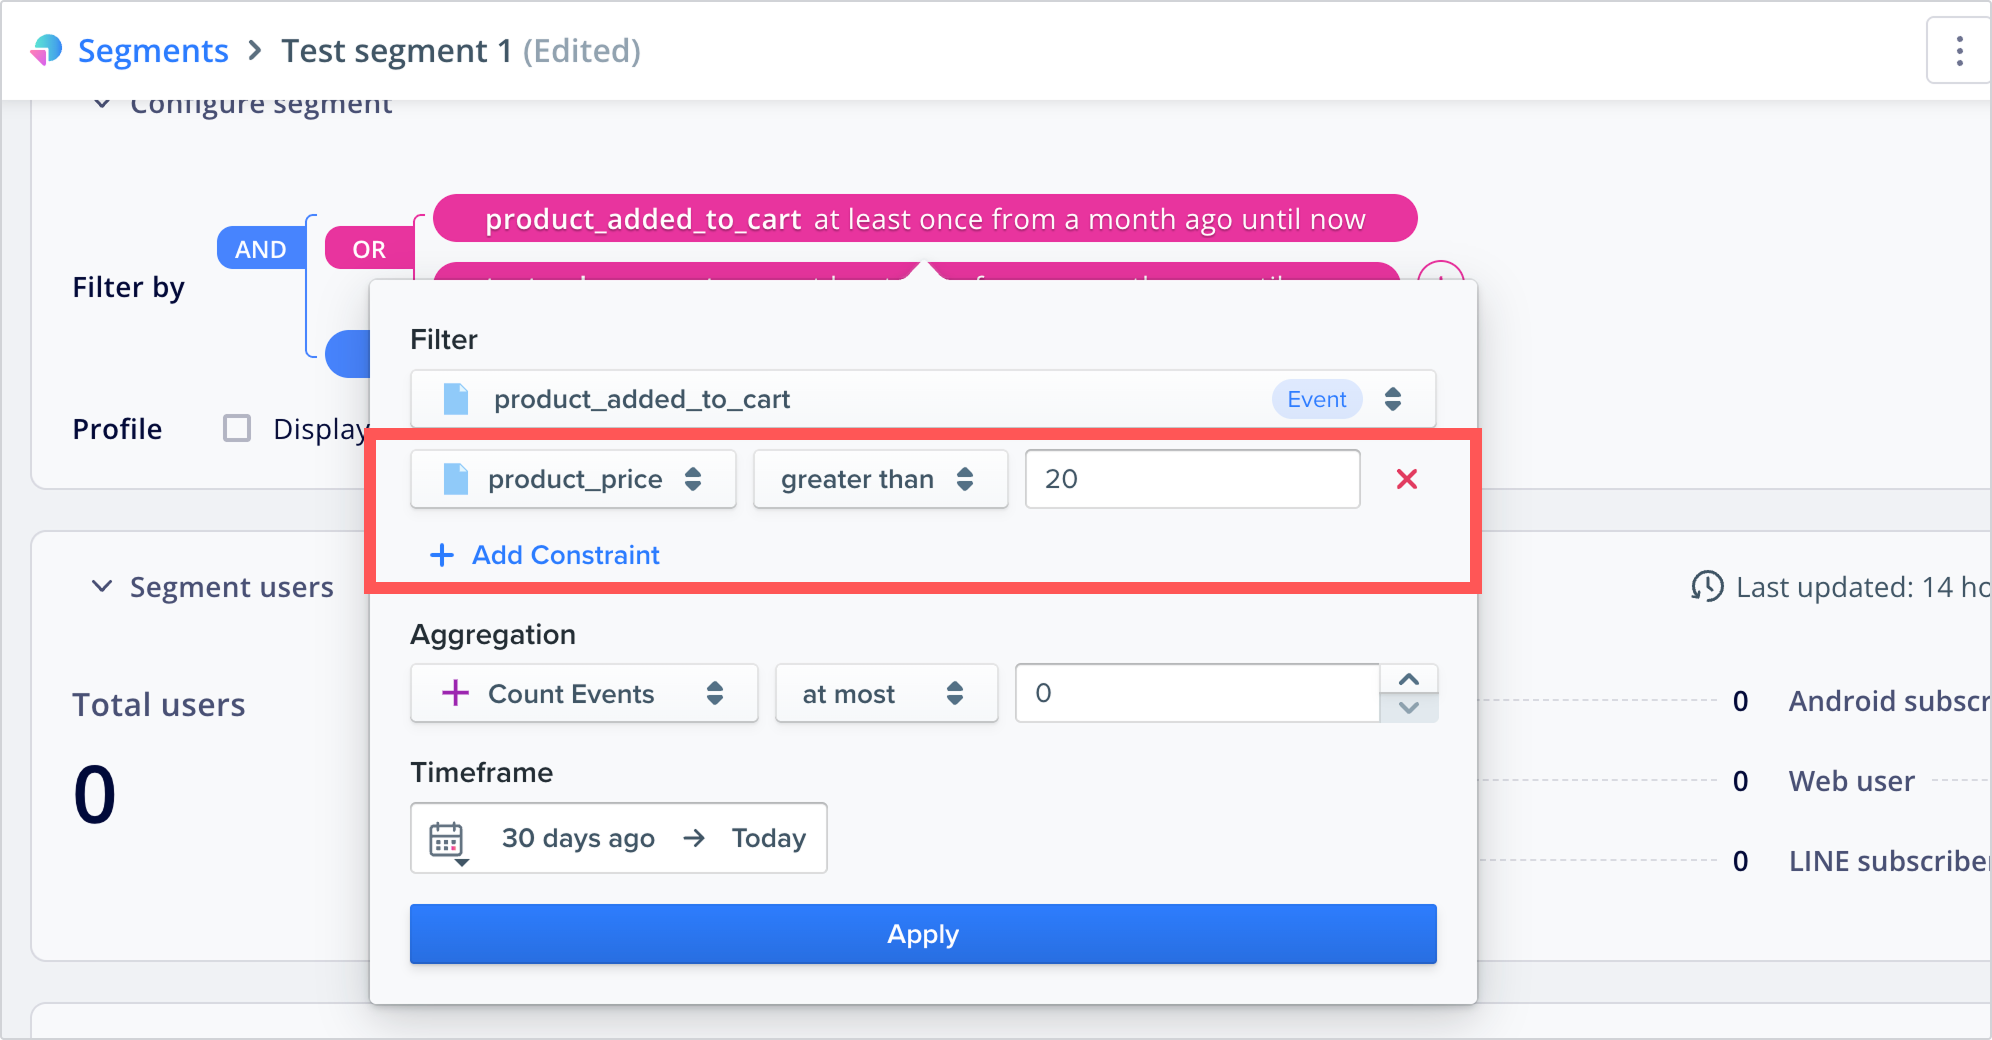
Task: Open the timeframe calendar icon
Action: tap(447, 840)
